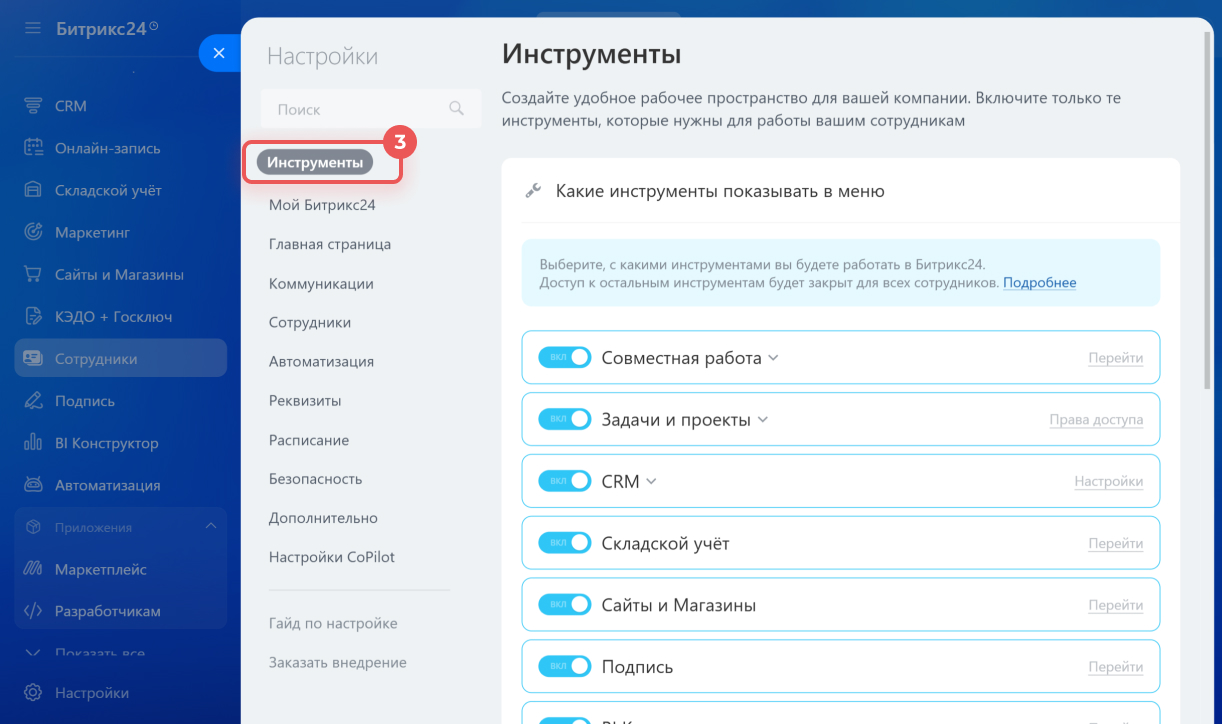This screenshot has height=724, width=1222.
Task: Click the Разработчикам code icon
Action: pyautogui.click(x=33, y=611)
